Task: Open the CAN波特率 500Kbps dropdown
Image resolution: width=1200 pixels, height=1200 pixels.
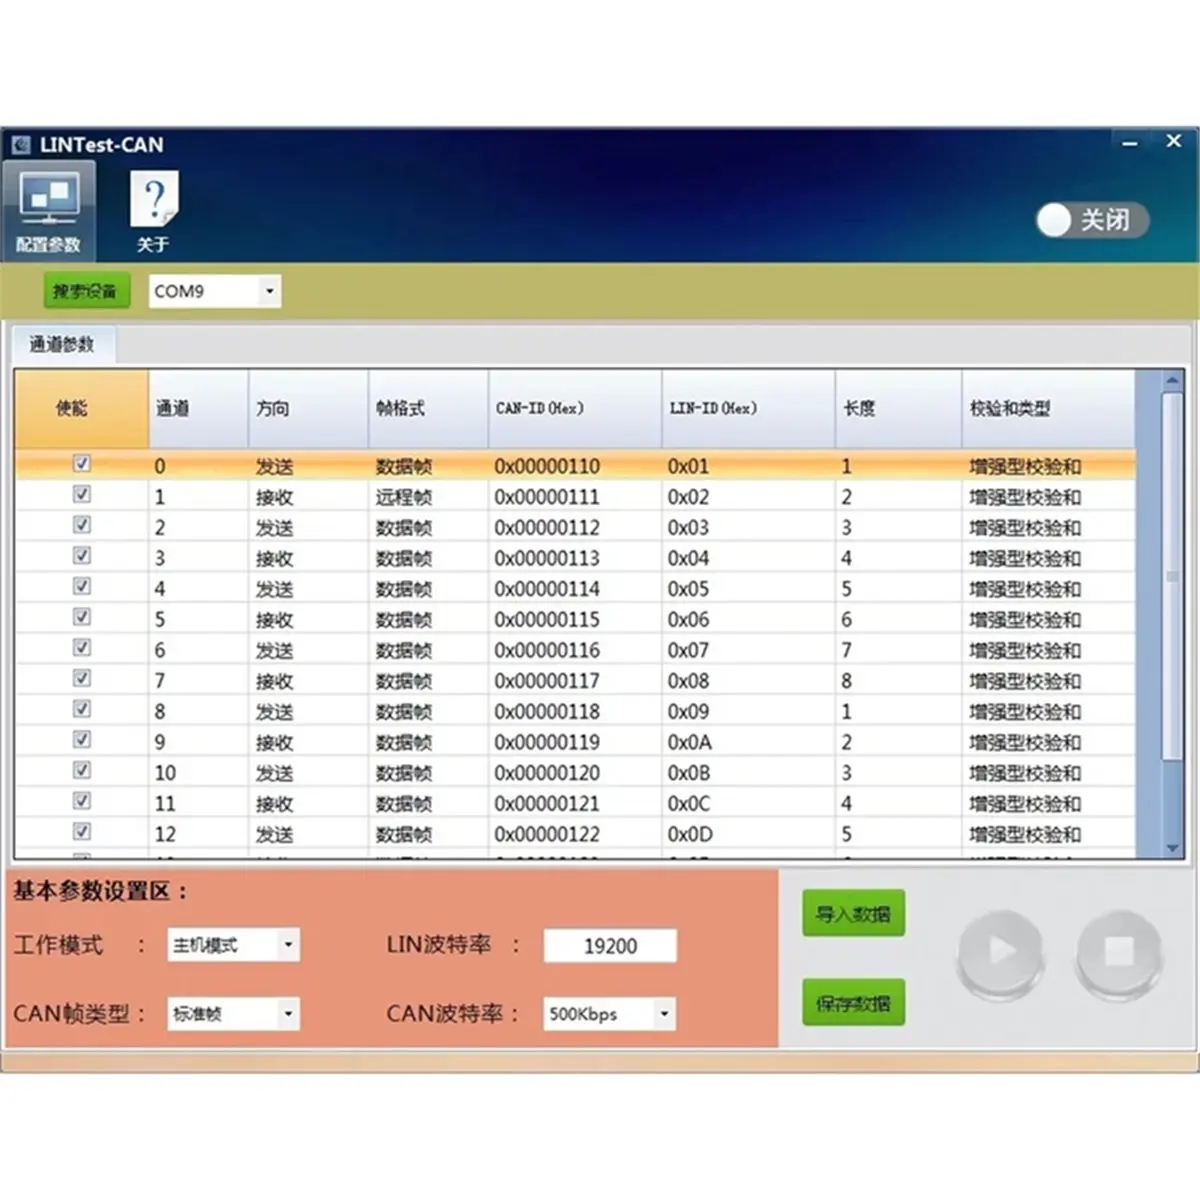Action: point(609,1014)
